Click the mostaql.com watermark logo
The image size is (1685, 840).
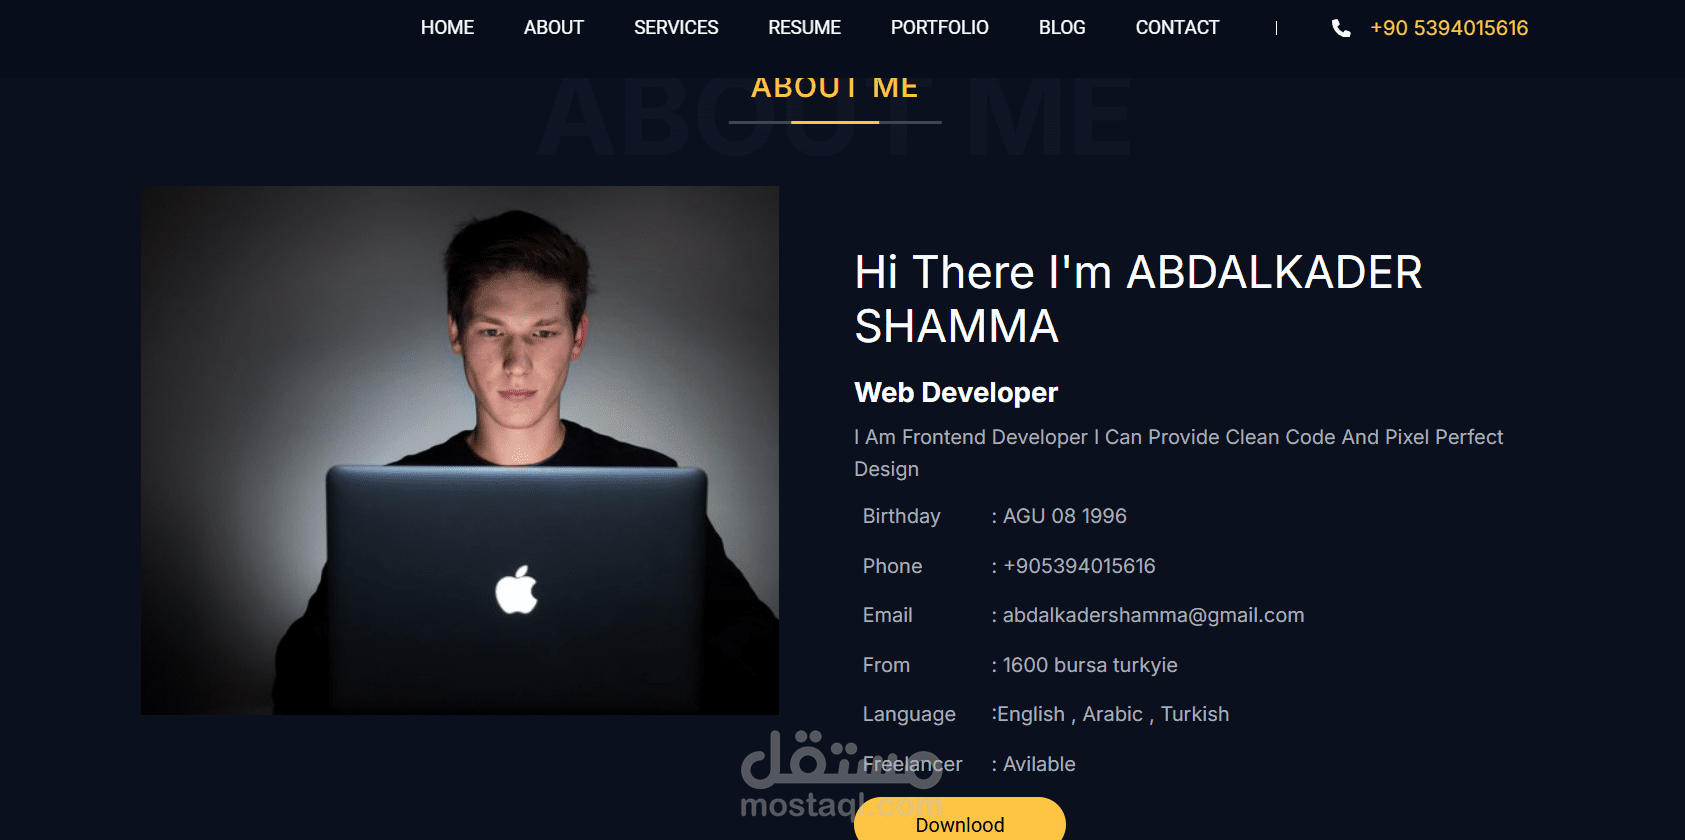pos(841,775)
